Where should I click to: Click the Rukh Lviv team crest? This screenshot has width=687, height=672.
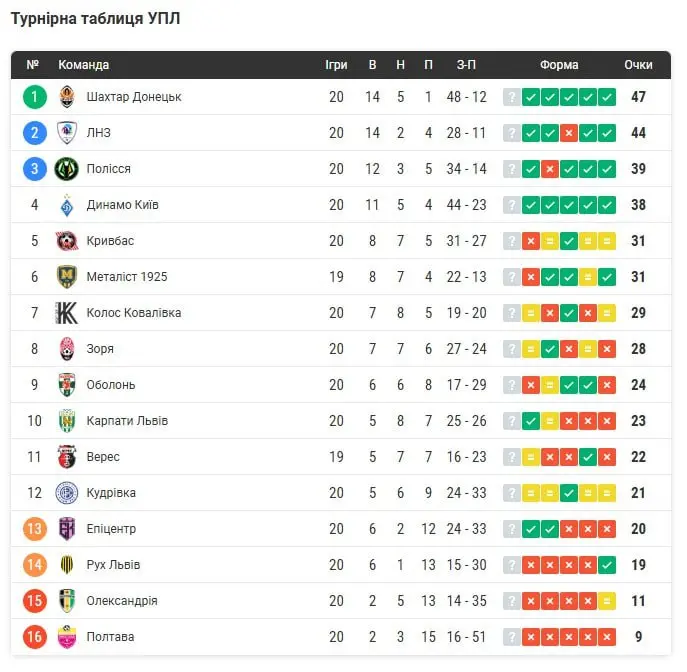point(67,565)
